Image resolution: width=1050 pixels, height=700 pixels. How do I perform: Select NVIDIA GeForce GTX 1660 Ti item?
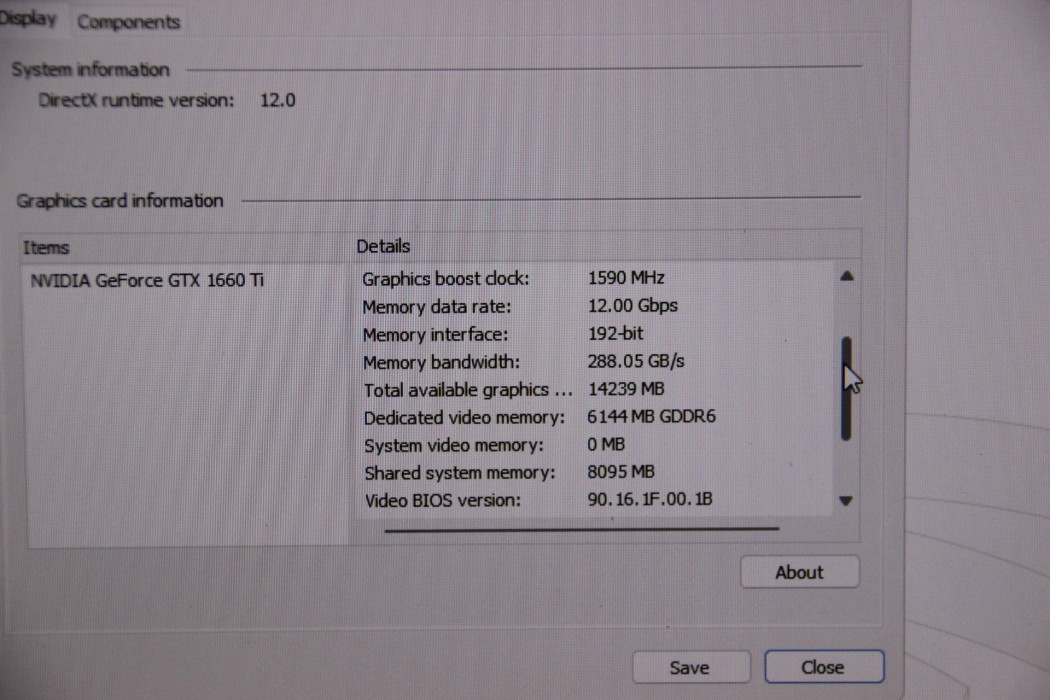147,280
